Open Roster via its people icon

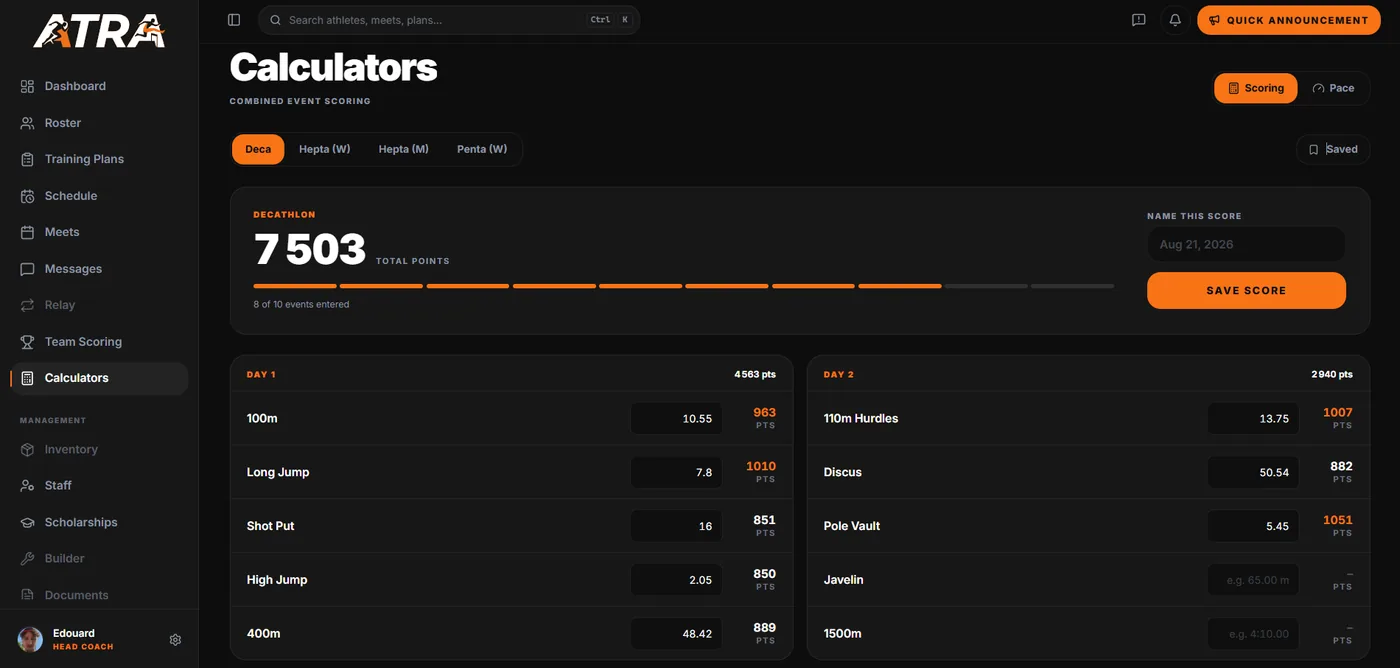click(x=27, y=123)
